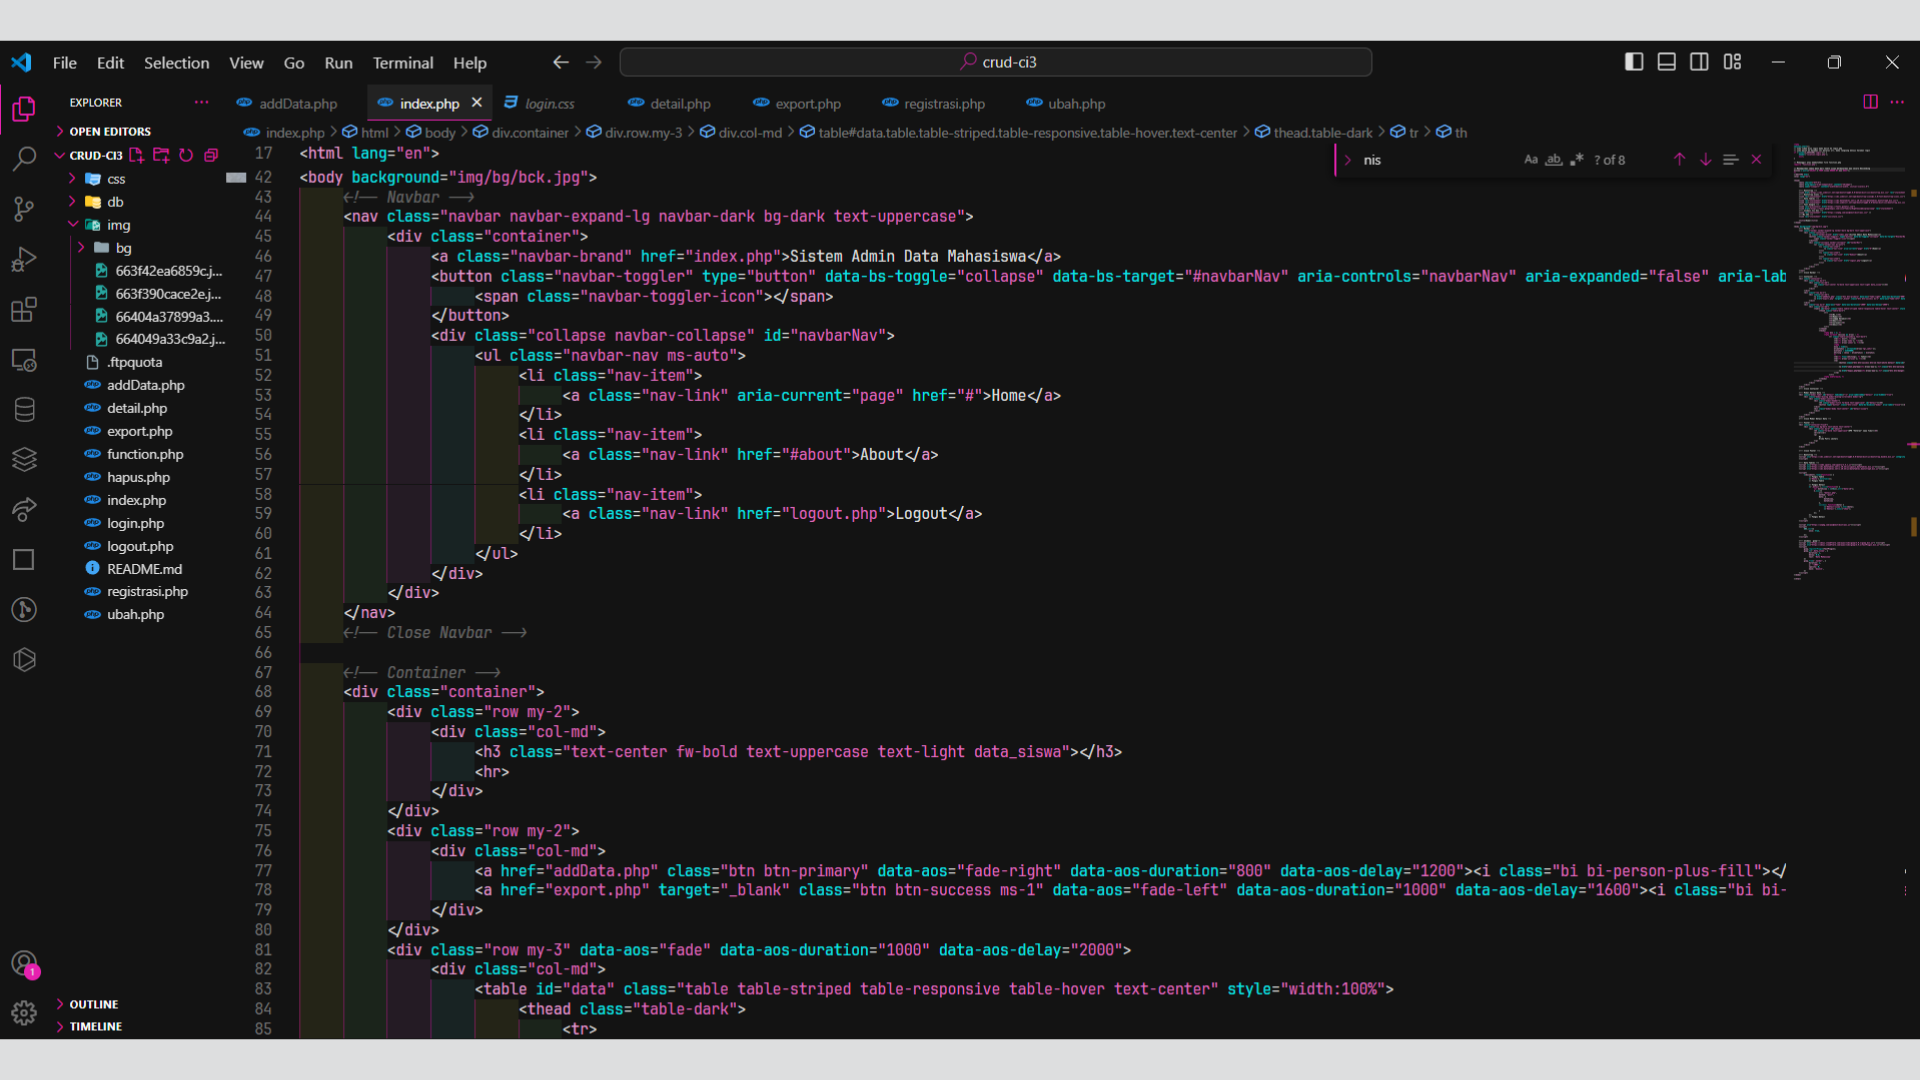Image resolution: width=1920 pixels, height=1080 pixels.
Task: Open Explorer panel more actions
Action: coord(202,102)
